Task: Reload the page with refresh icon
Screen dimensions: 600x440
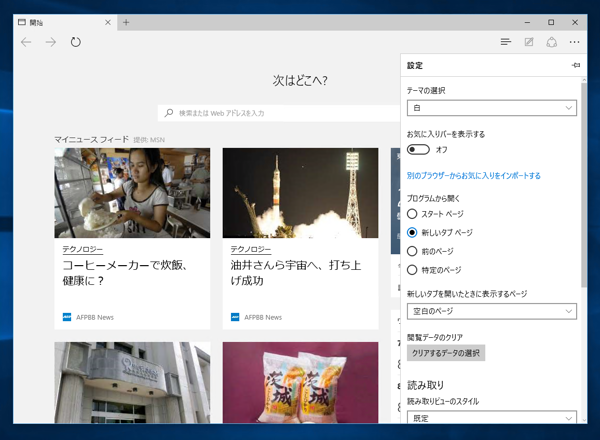Action: tap(76, 42)
